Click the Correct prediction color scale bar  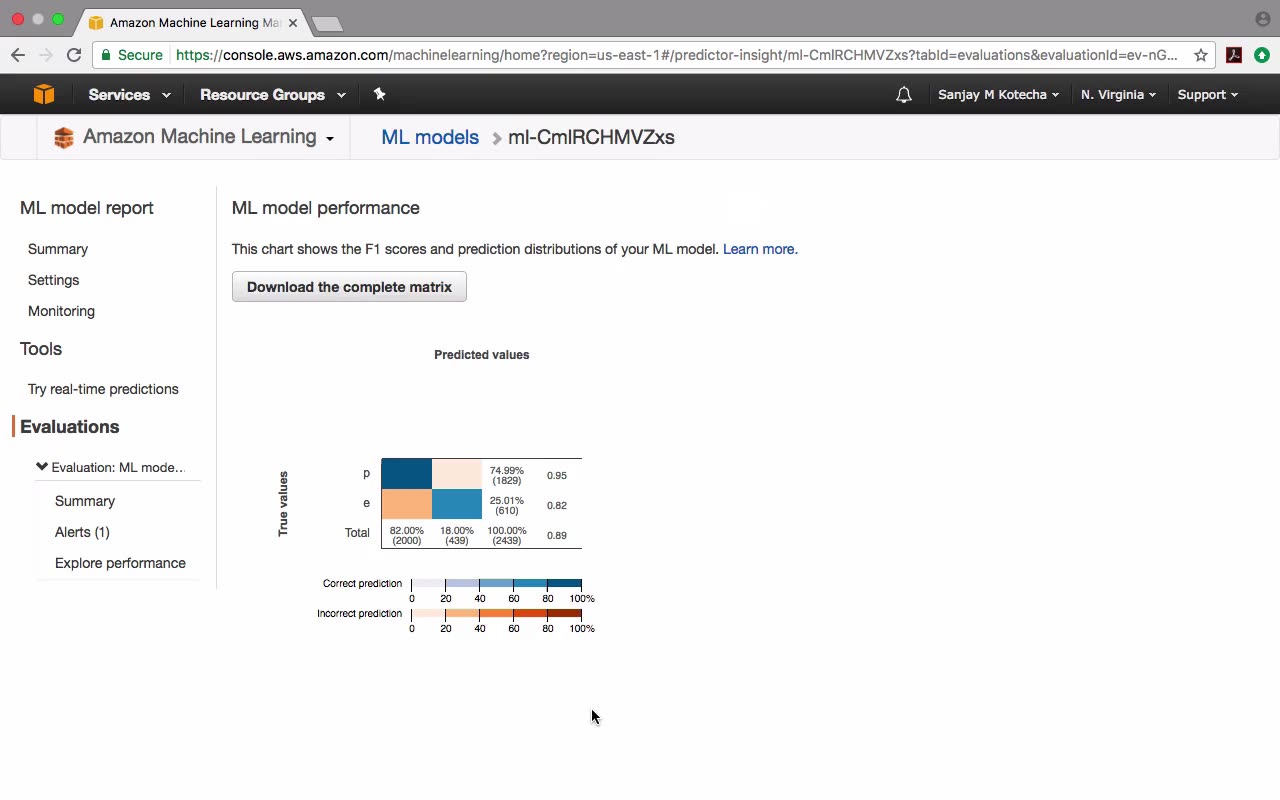coord(496,584)
